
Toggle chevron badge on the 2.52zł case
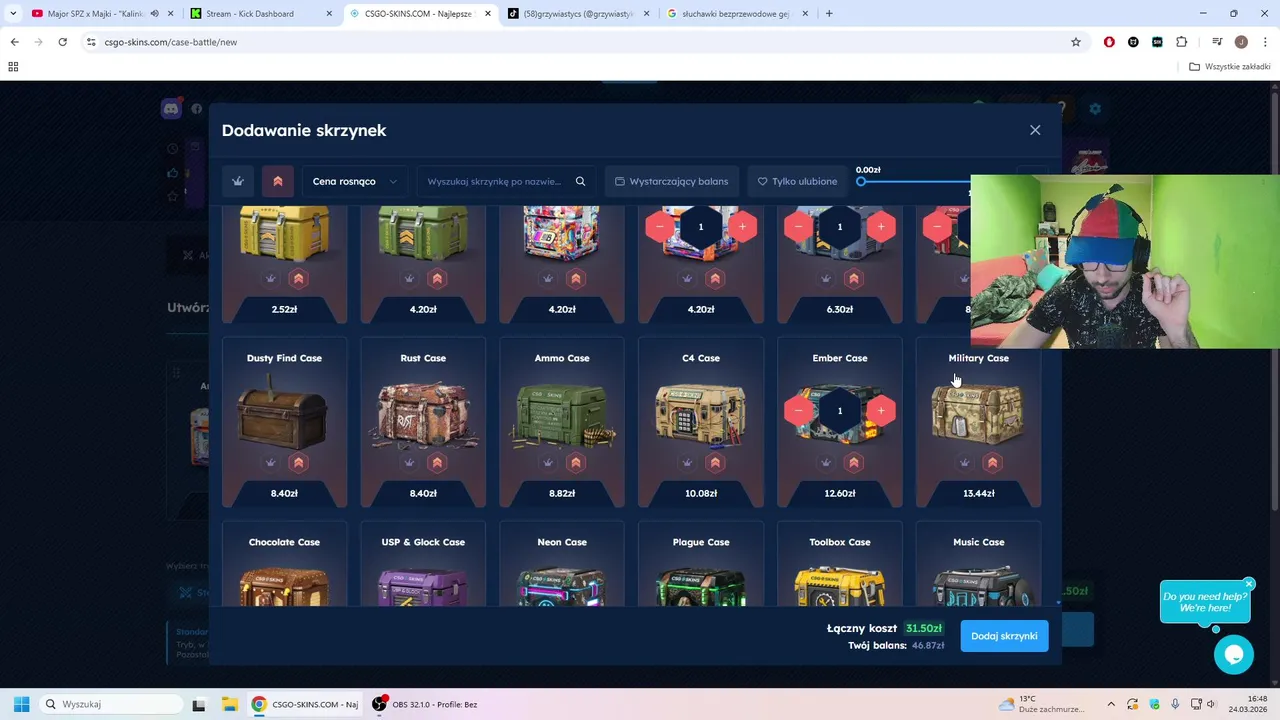click(298, 279)
